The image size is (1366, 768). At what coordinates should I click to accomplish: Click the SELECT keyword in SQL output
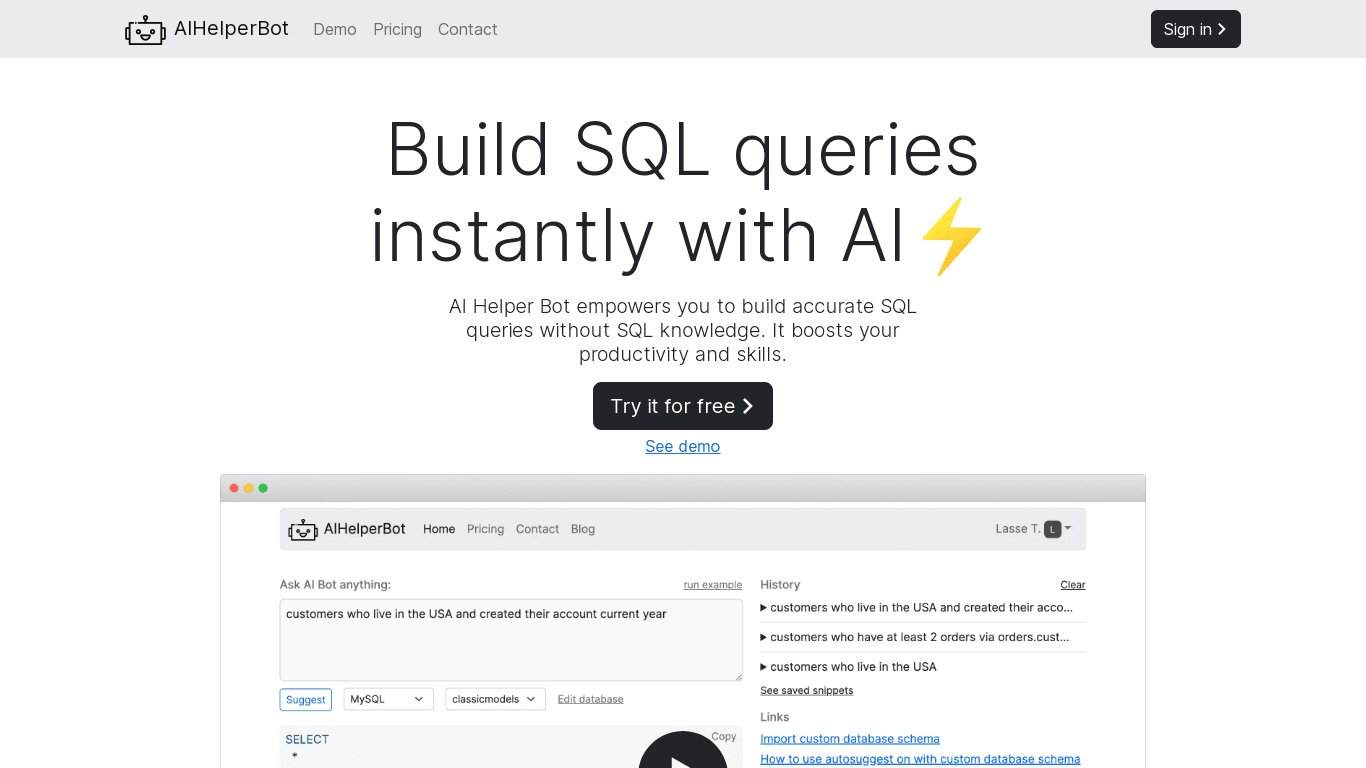307,740
